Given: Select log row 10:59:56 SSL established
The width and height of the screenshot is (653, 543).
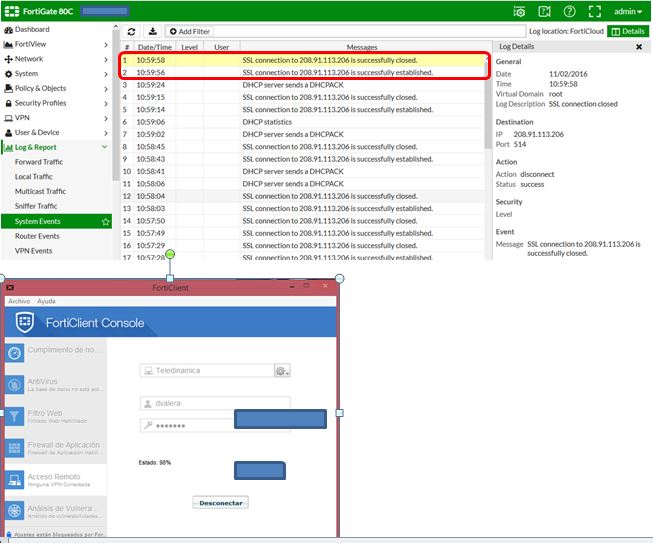Looking at the screenshot, I should pos(303,72).
